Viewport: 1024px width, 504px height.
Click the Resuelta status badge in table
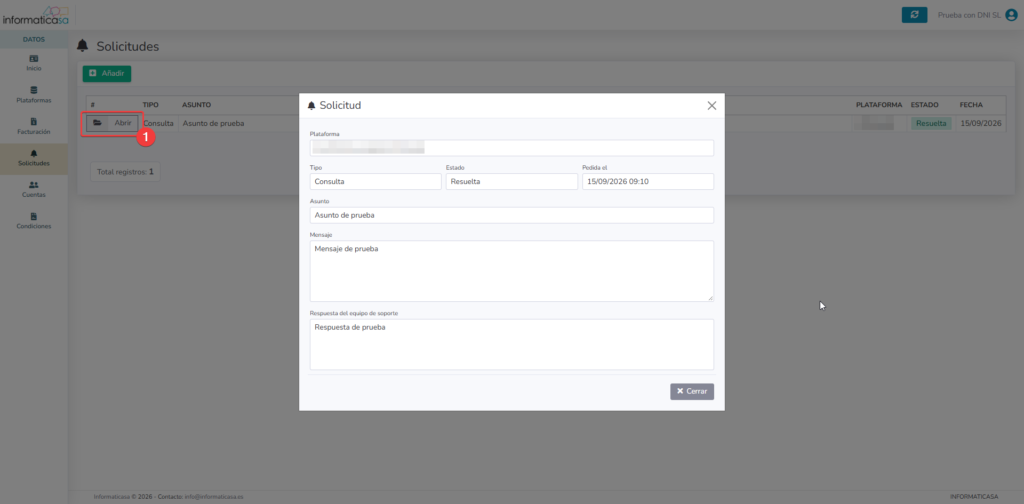pyautogui.click(x=931, y=123)
